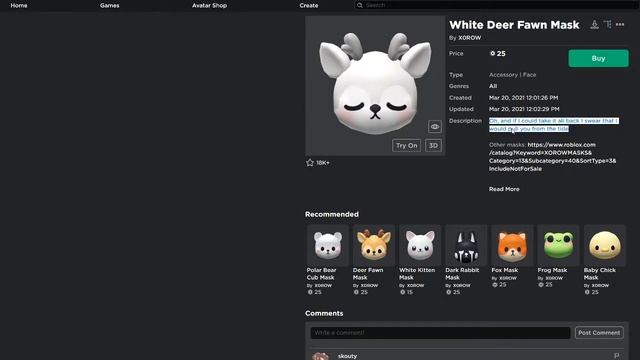This screenshot has height=360, width=640.
Task: Click the download-style icon beside the item title
Action: (x=594, y=24)
